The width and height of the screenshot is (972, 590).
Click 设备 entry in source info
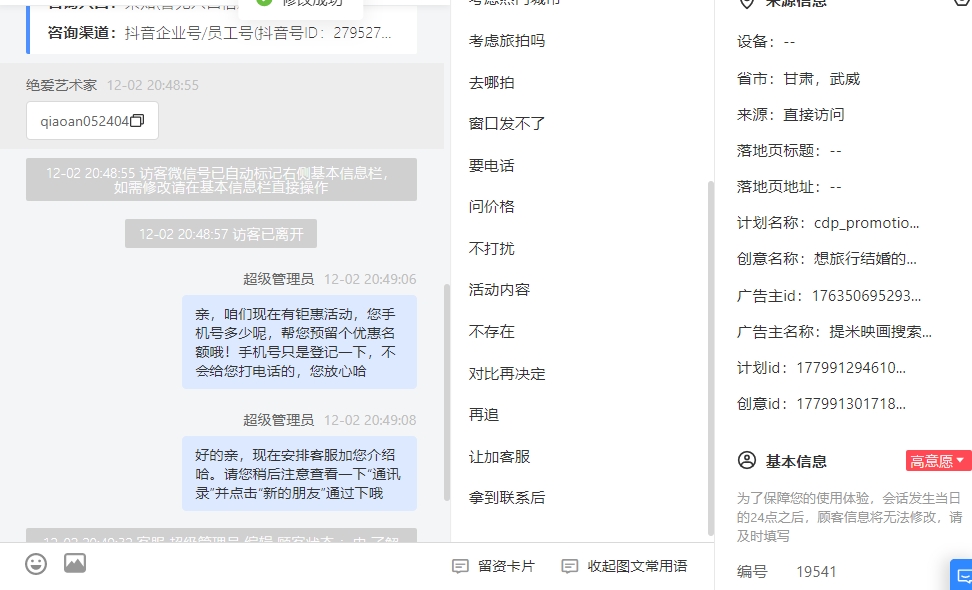click(766, 42)
